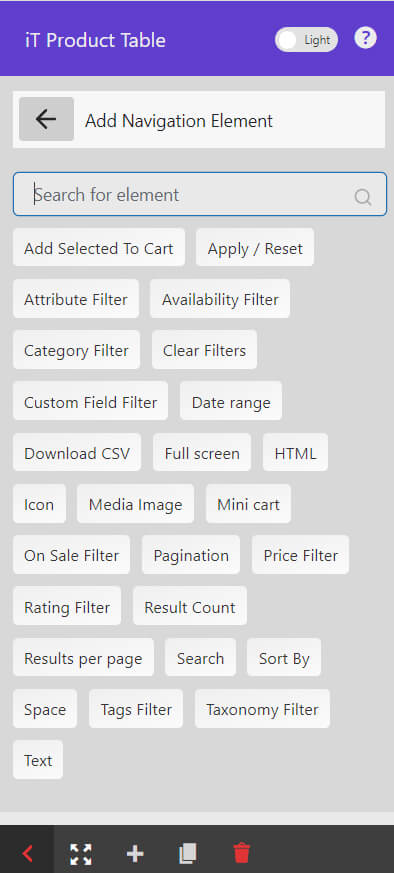
Task: Choose the Taxonomy Filter element
Action: [262, 709]
